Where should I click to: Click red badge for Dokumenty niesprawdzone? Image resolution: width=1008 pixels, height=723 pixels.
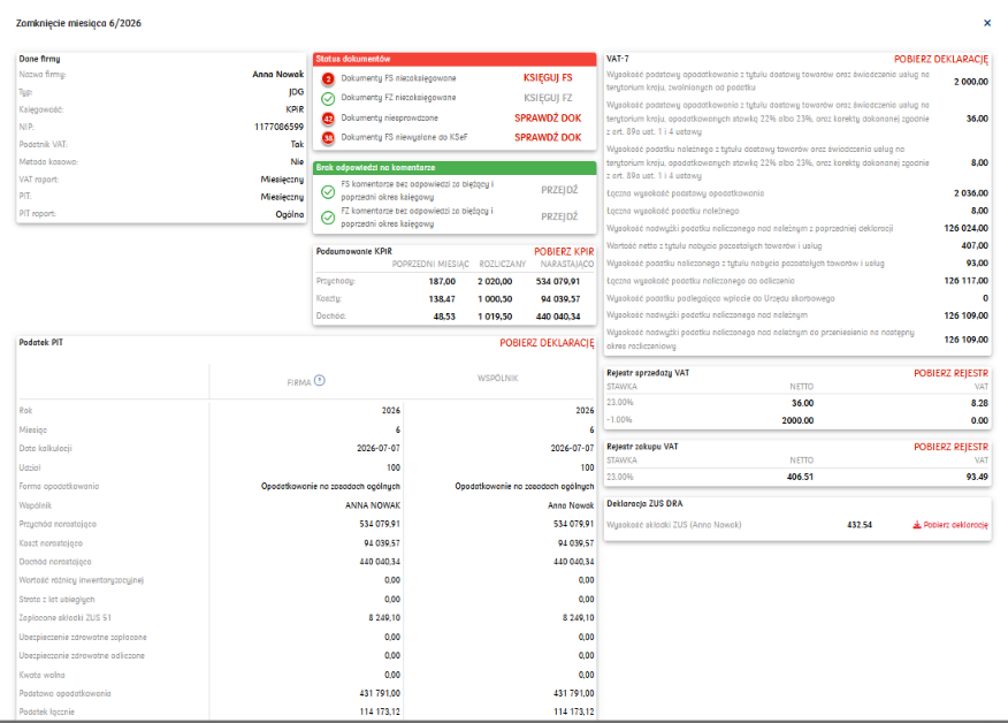(328, 118)
